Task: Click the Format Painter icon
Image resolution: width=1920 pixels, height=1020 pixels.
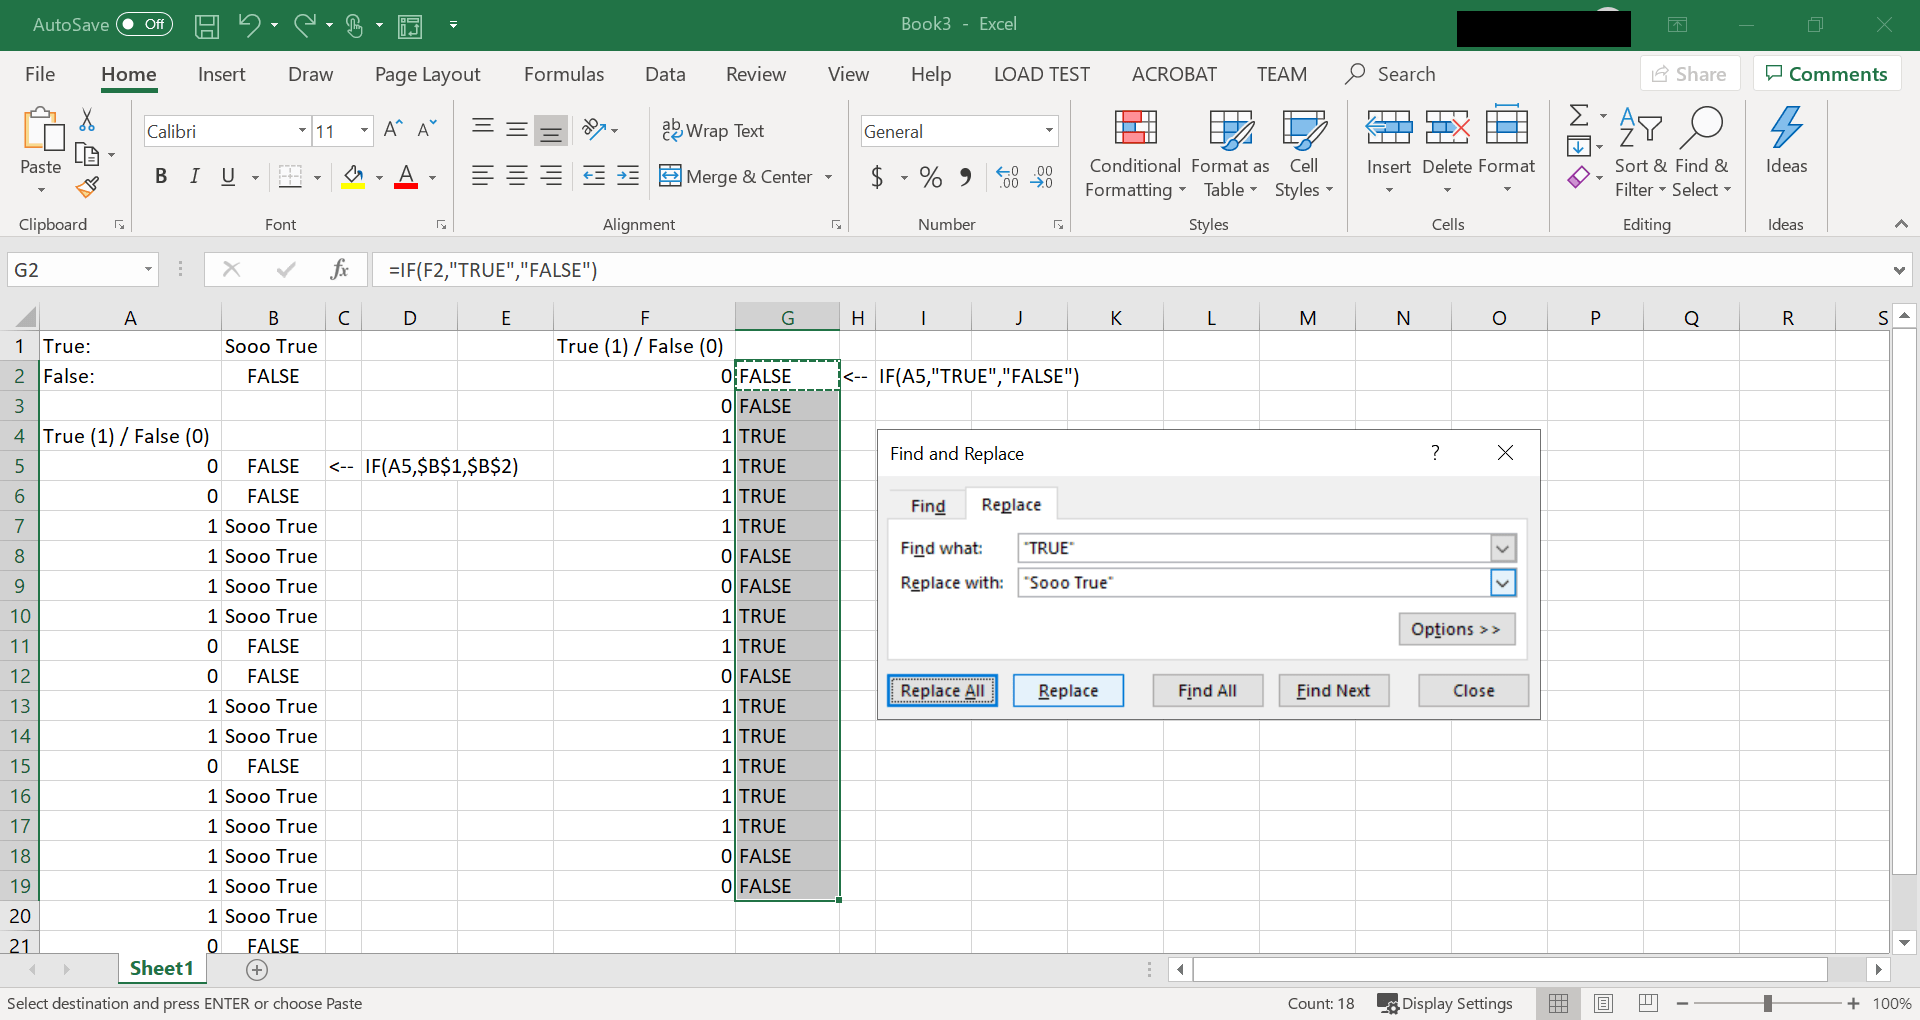Action: click(x=87, y=187)
